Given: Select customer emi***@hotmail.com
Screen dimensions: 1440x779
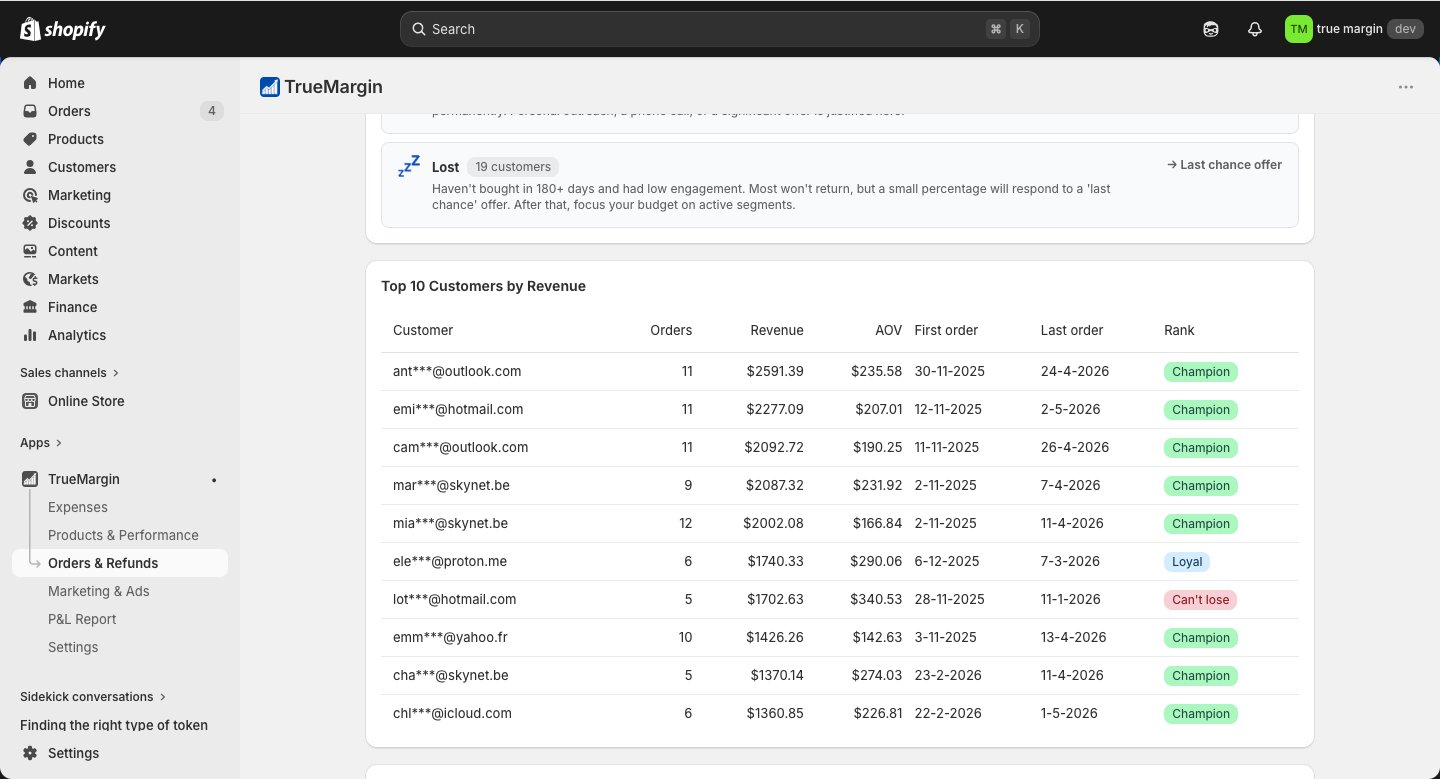Looking at the screenshot, I should pos(458,409).
